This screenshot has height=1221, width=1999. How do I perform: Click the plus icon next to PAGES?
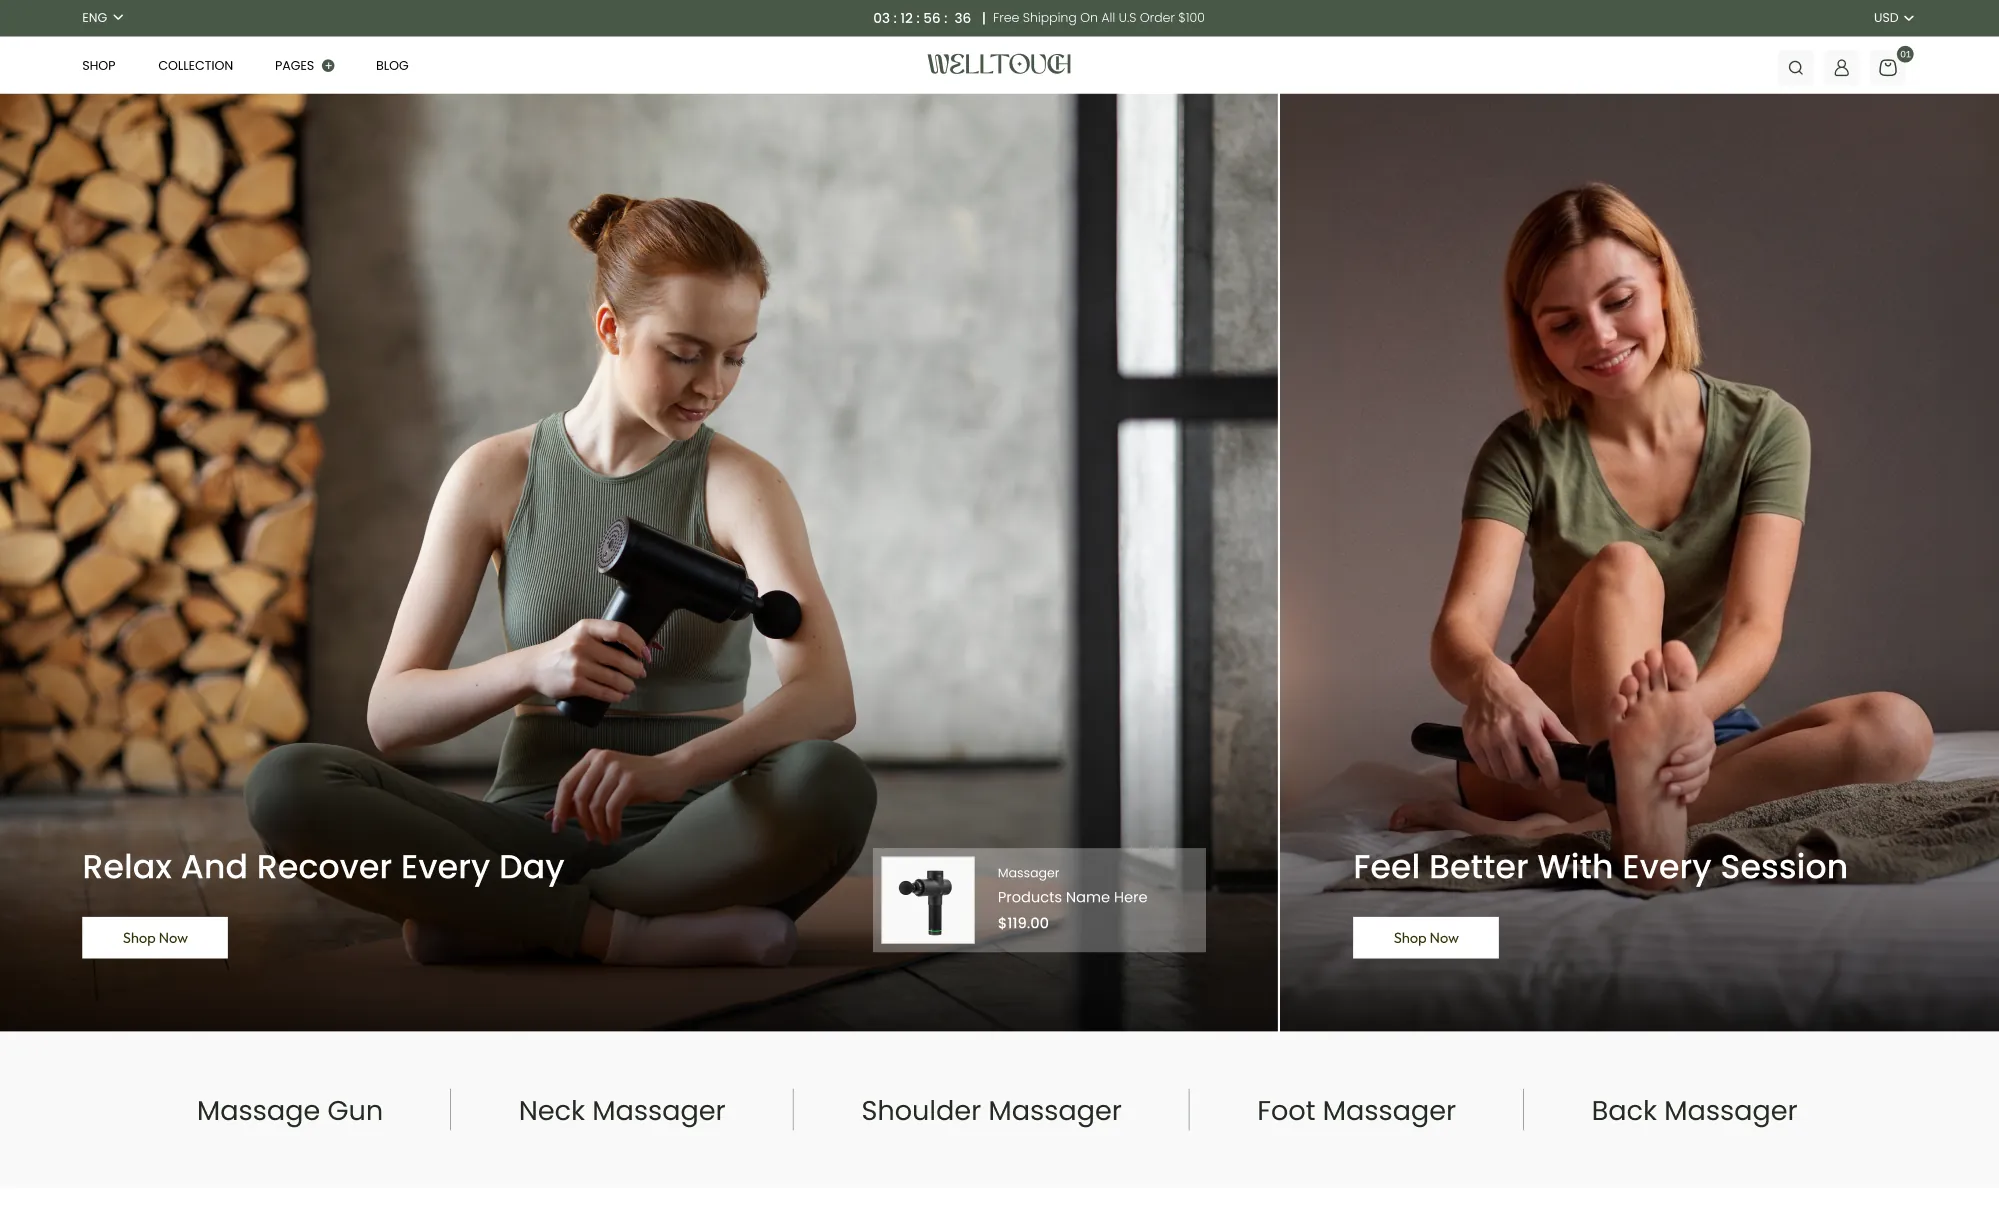tap(328, 66)
